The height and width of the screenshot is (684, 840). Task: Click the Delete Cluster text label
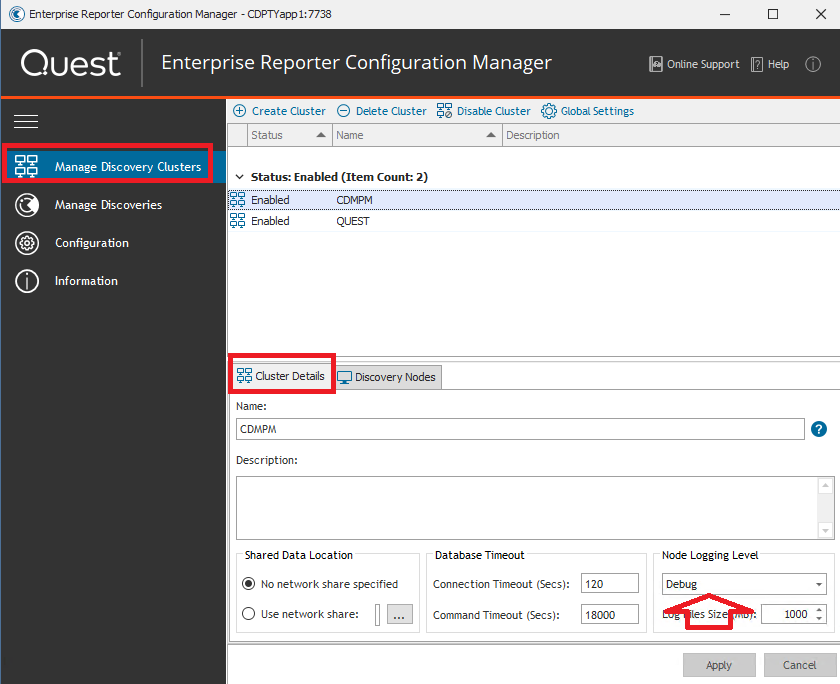391,111
